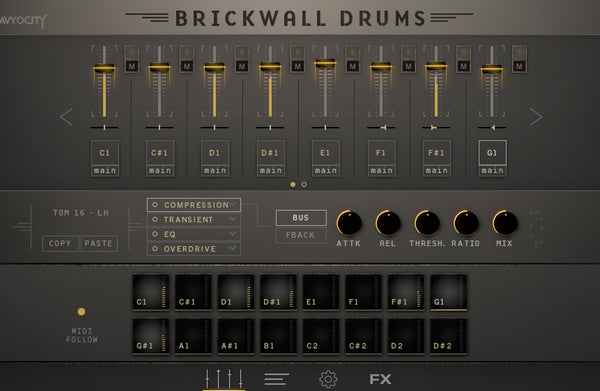Trigger the B1 drum pad

click(x=278, y=336)
